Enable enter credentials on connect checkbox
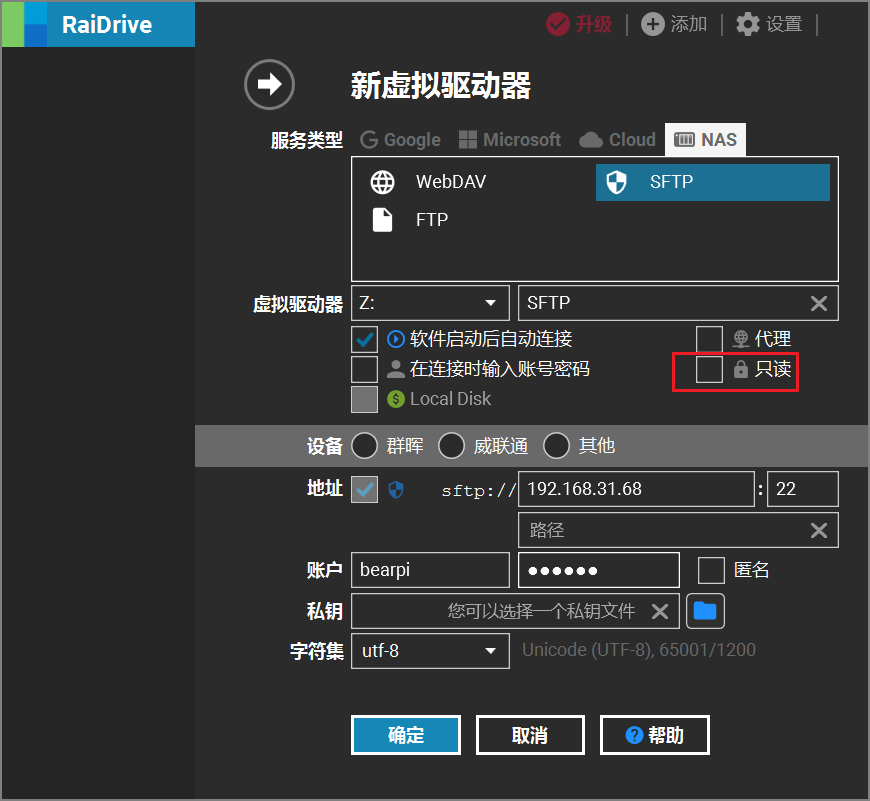Viewport: 870px width, 801px height. pos(365,369)
